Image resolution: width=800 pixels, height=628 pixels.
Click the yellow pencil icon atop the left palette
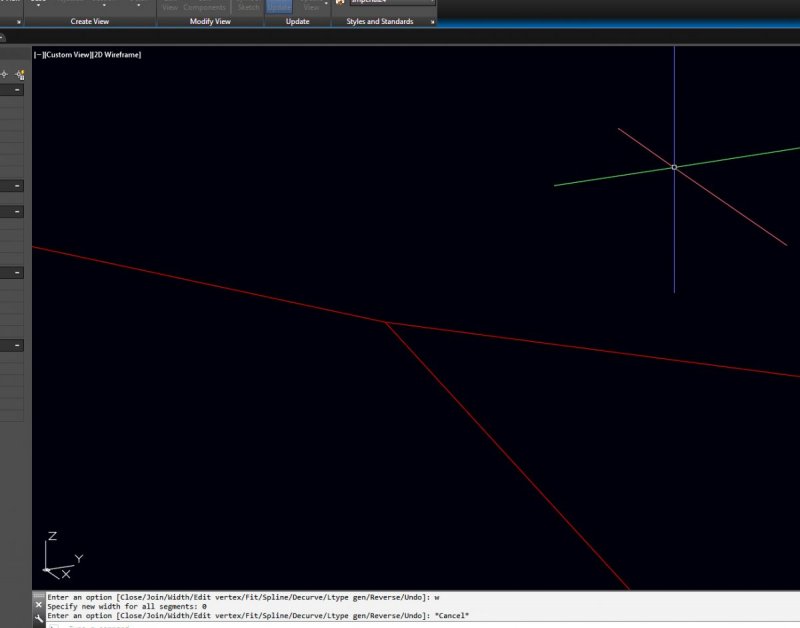pyautogui.click(x=19, y=73)
